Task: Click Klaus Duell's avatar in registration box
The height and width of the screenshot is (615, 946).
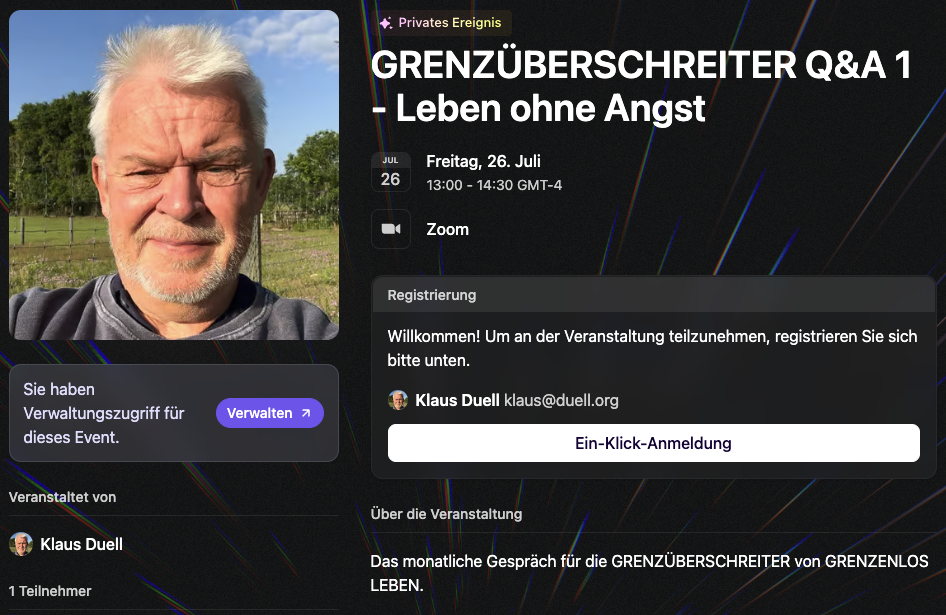Action: click(x=398, y=400)
